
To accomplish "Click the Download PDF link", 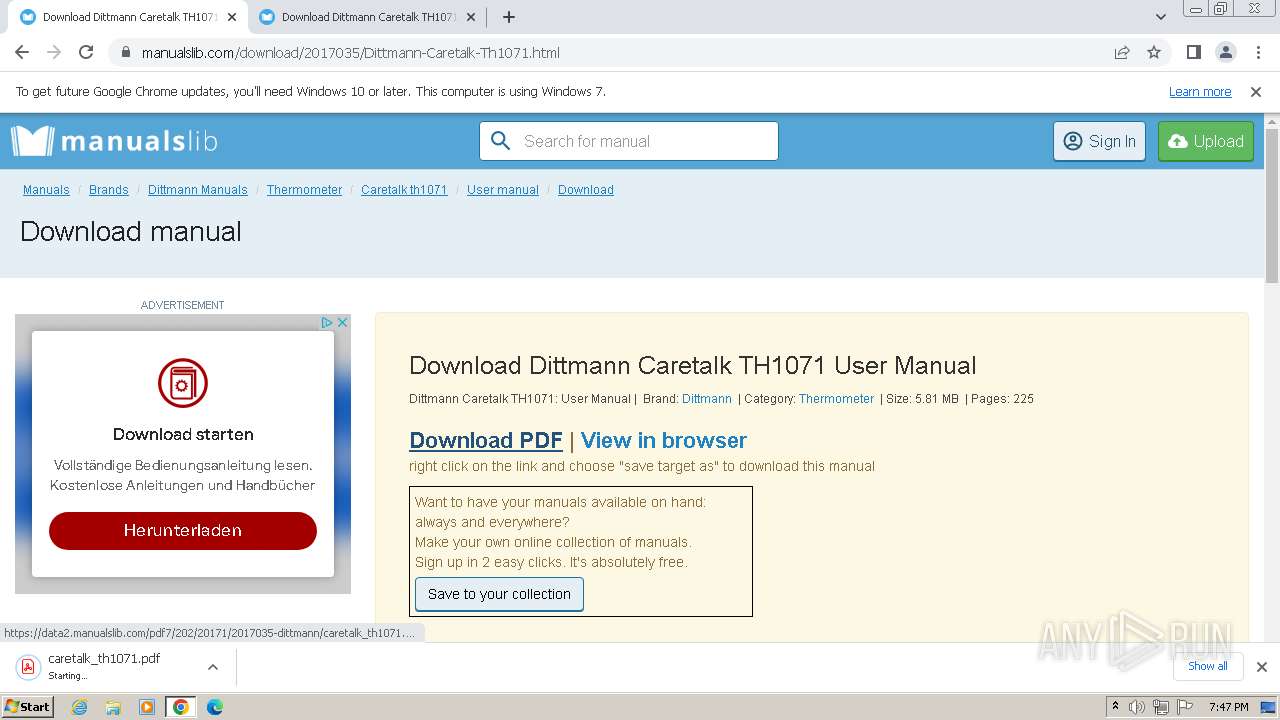I will pyautogui.click(x=486, y=440).
